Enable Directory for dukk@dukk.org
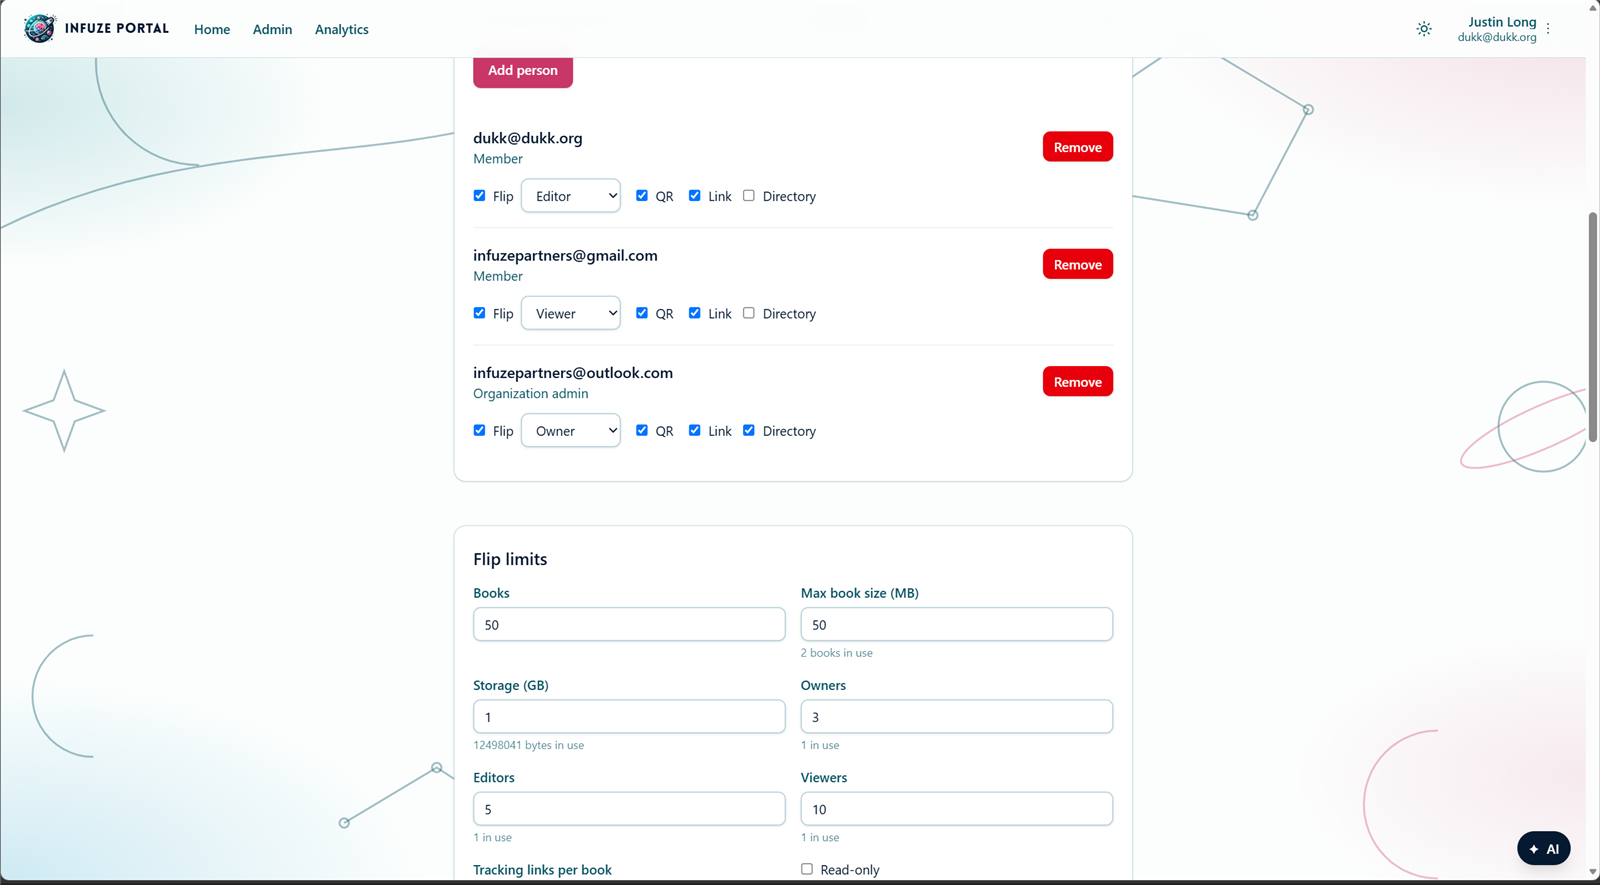Viewport: 1600px width, 885px height. tap(749, 196)
